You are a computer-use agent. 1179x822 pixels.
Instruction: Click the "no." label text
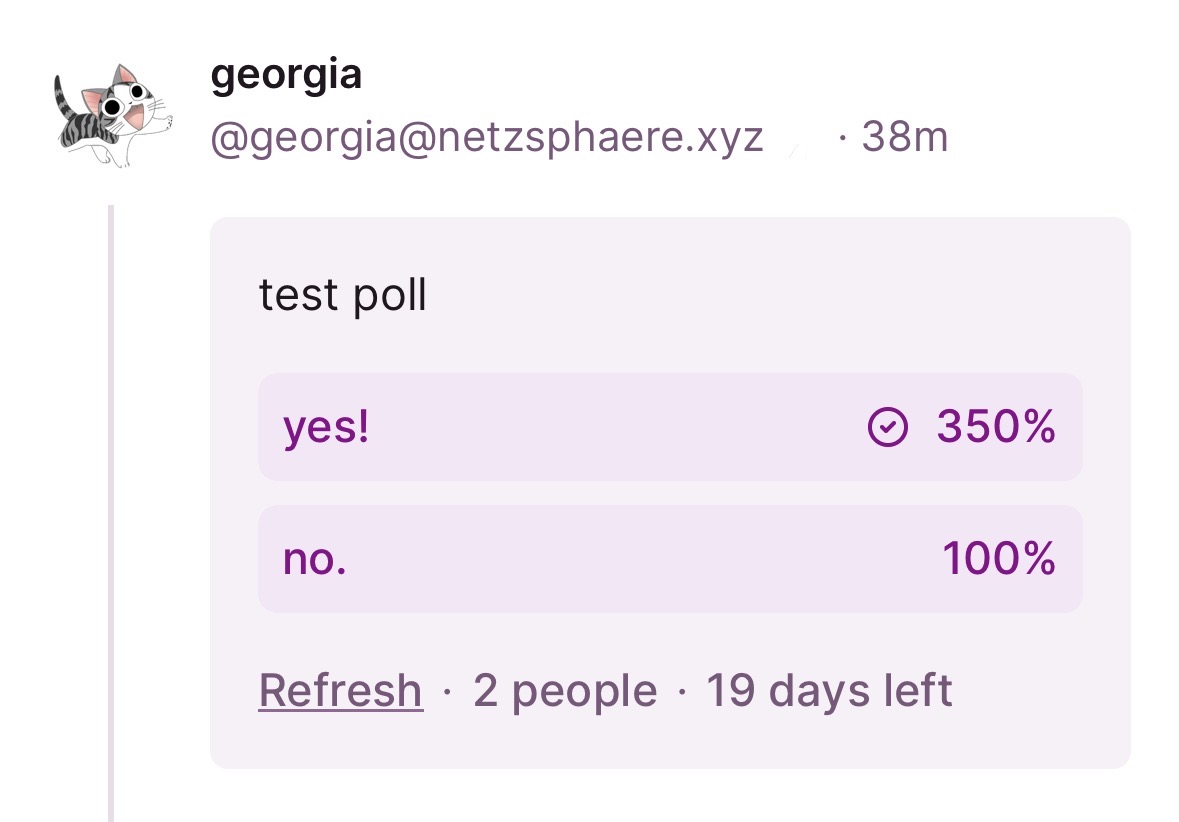click(x=314, y=559)
